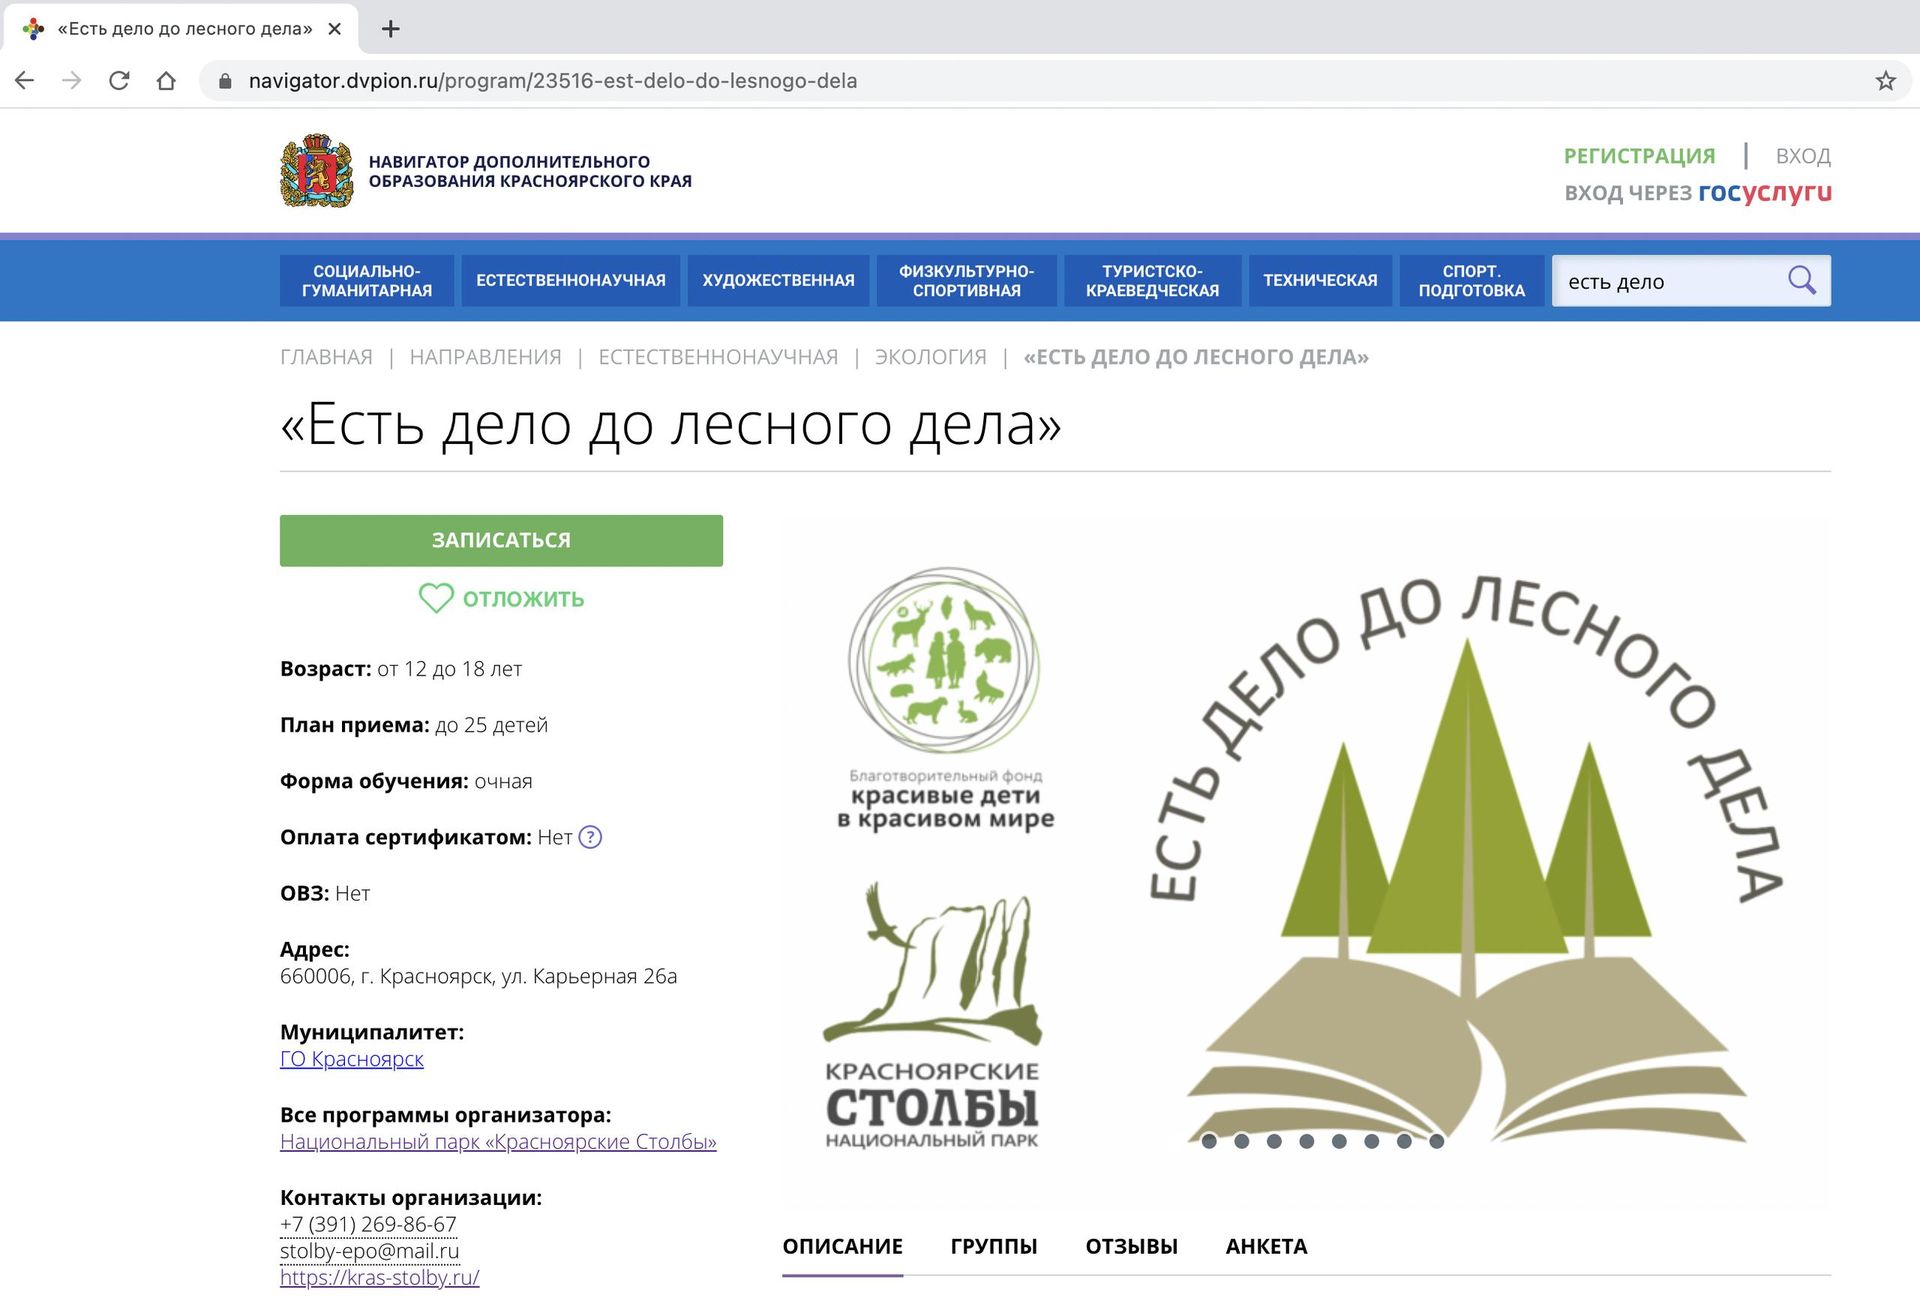
Task: Select the ХУДОЖЕСТВЕННАЯ category
Action: pyautogui.click(x=778, y=281)
